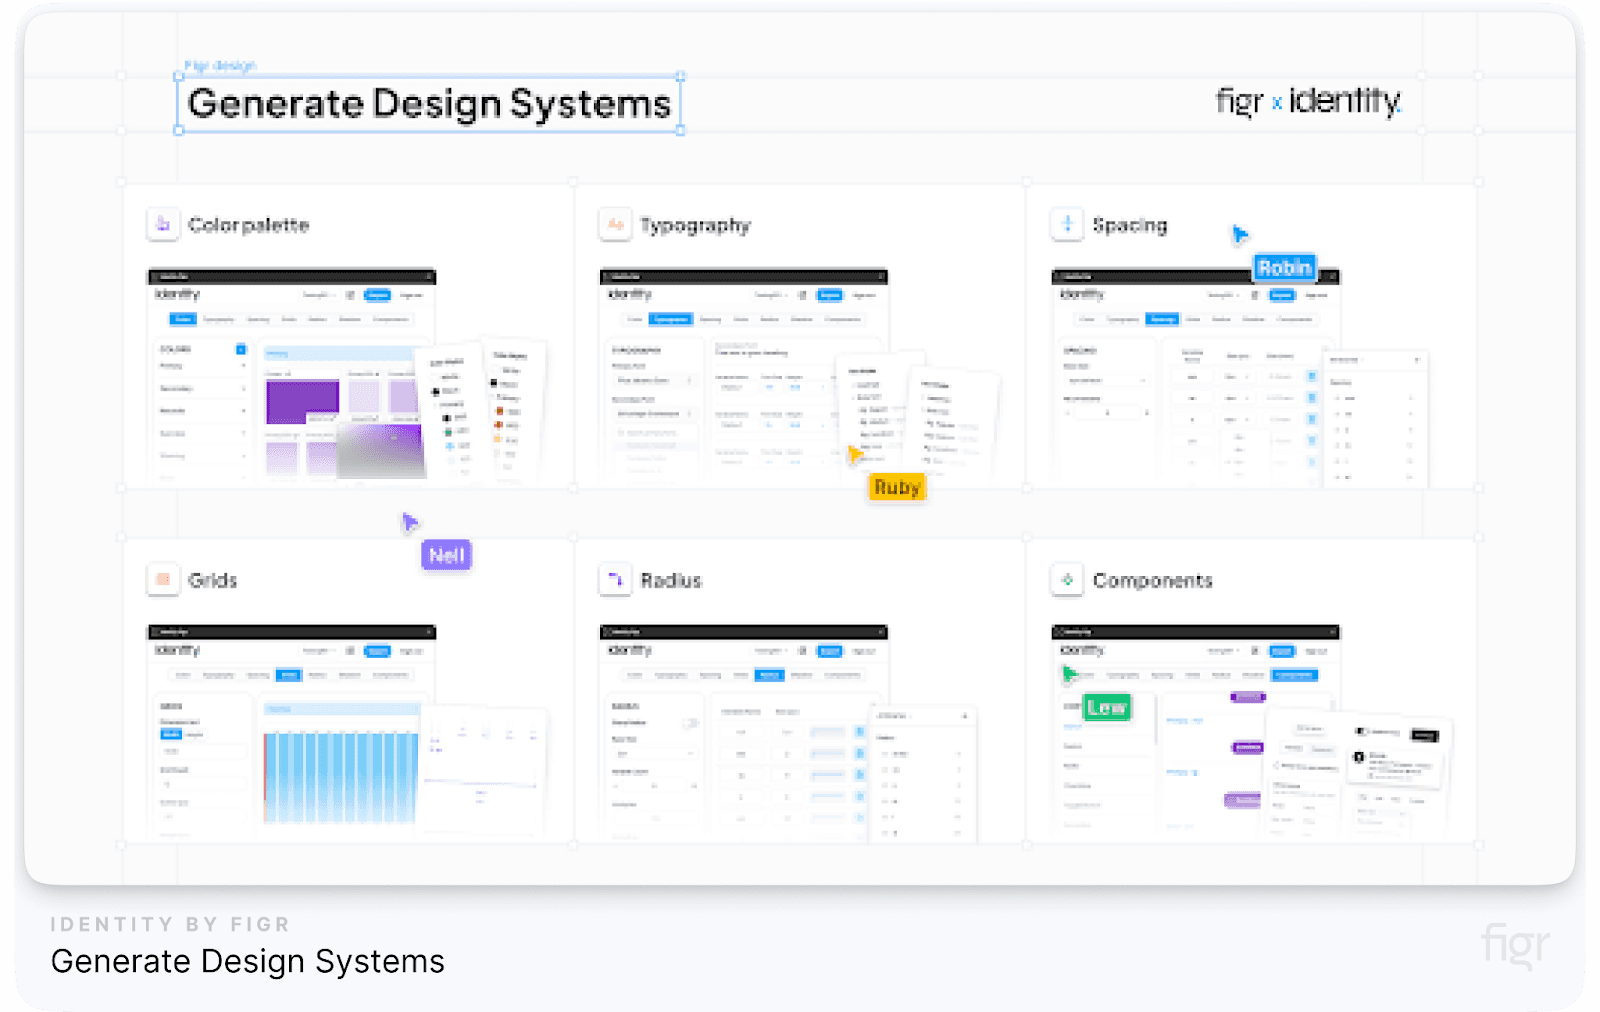Image resolution: width=1600 pixels, height=1012 pixels.
Task: Toggle the green Low badge in Components preview
Action: 1107,707
